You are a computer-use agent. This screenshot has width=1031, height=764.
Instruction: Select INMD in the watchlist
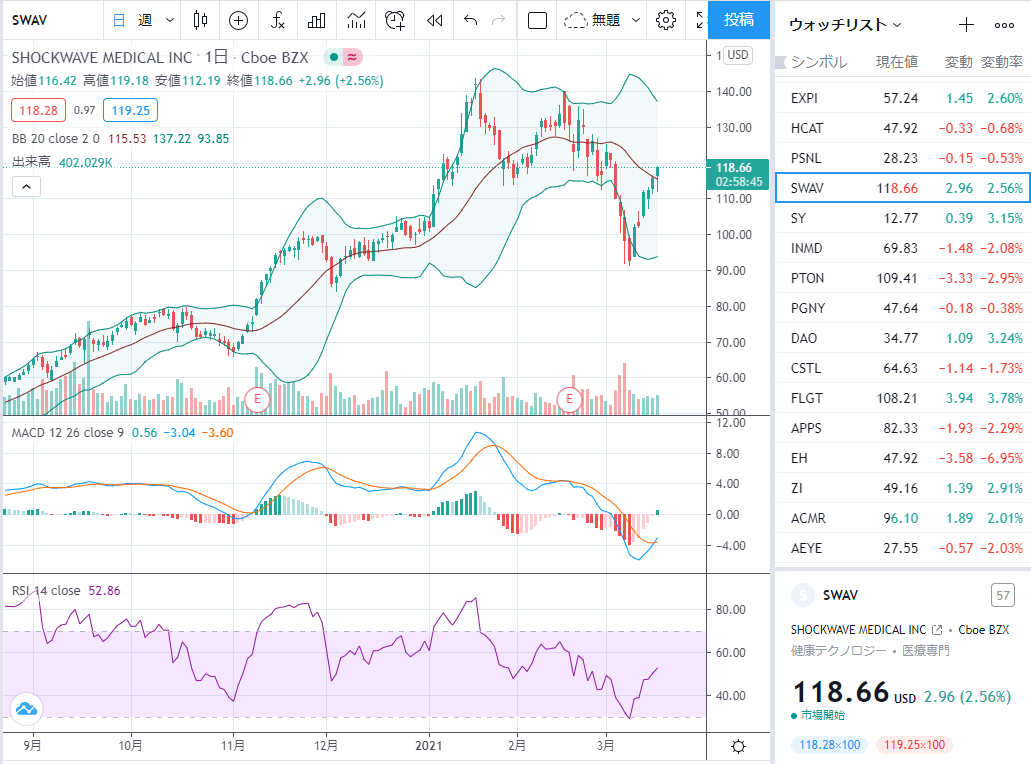pyautogui.click(x=903, y=249)
